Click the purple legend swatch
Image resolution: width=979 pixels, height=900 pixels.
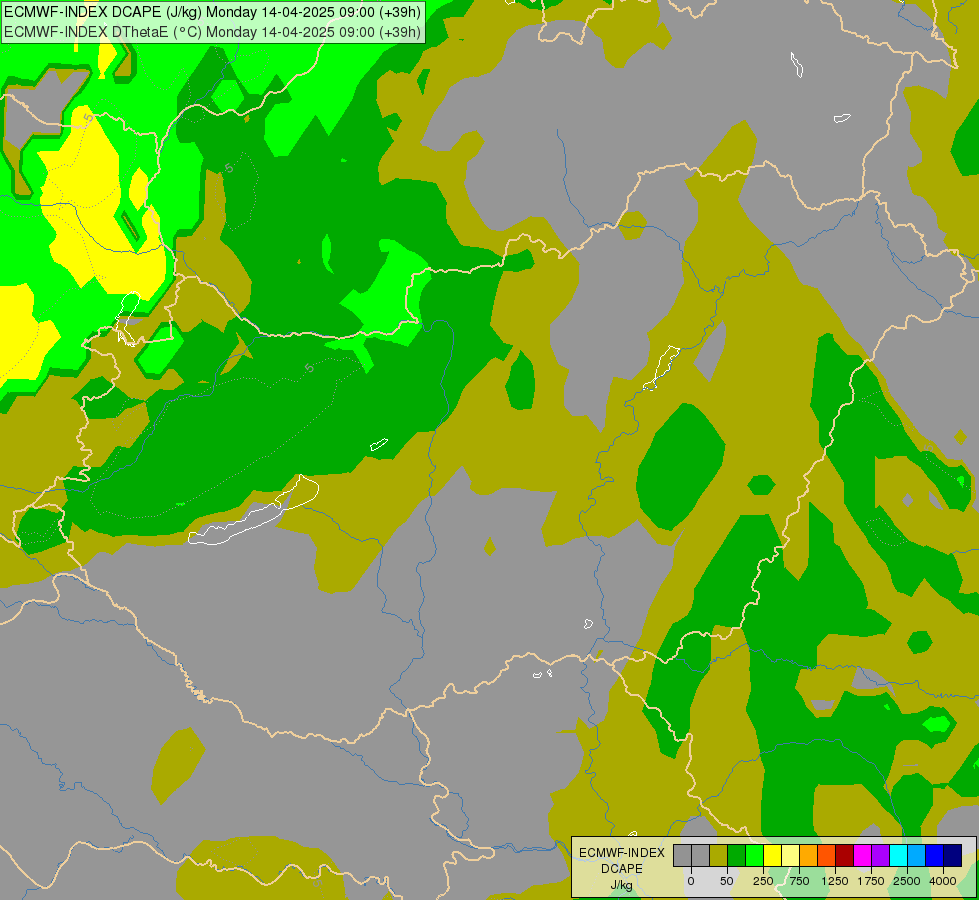[881, 855]
